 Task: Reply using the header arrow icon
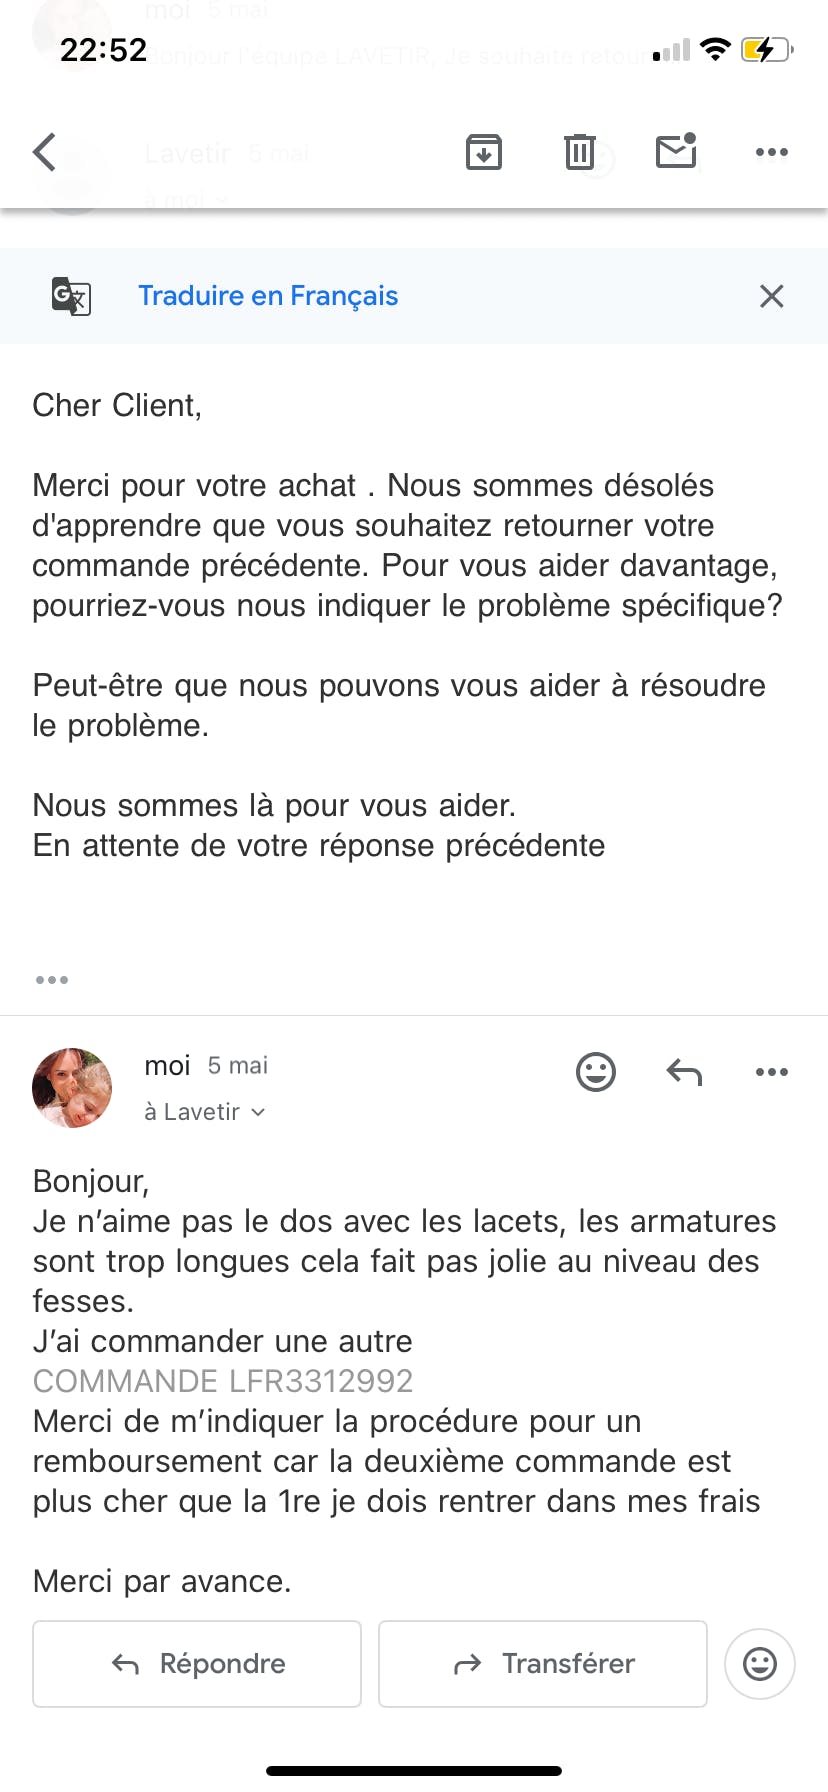click(x=684, y=1072)
